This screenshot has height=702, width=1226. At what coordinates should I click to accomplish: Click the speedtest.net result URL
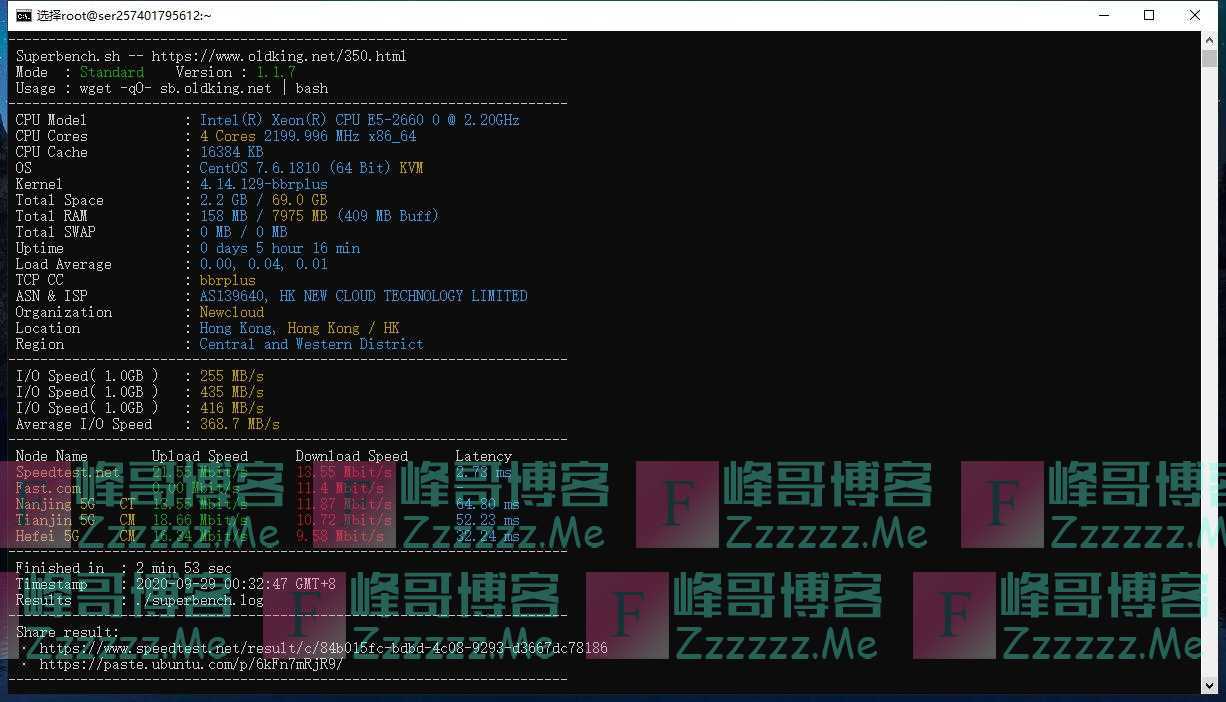(323, 648)
